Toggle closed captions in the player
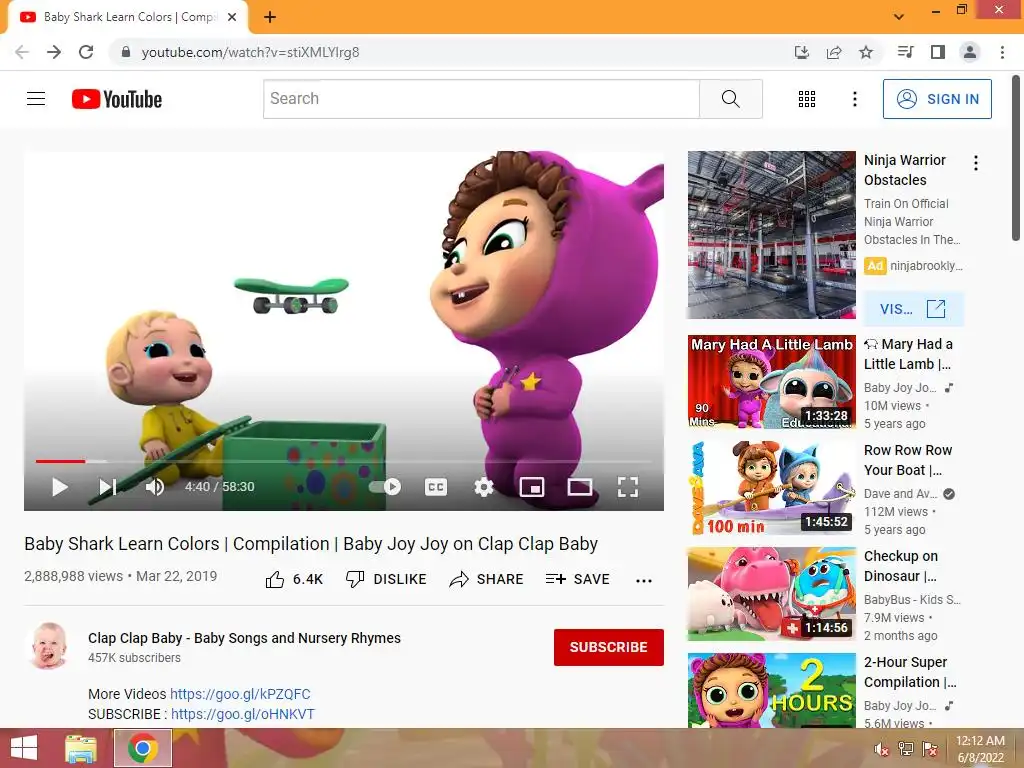Image resolution: width=1024 pixels, height=768 pixels. [x=436, y=487]
